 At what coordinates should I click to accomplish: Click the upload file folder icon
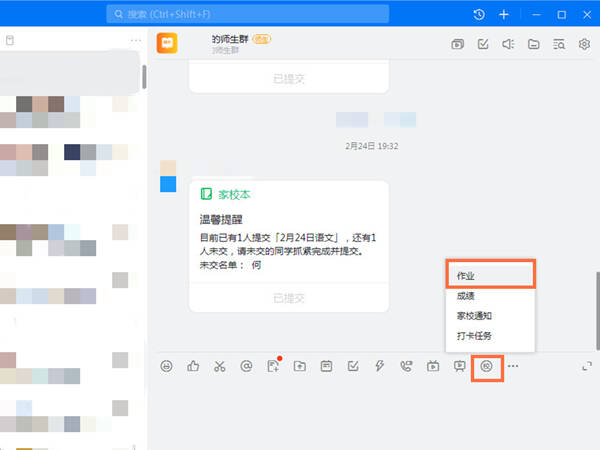[x=300, y=366]
